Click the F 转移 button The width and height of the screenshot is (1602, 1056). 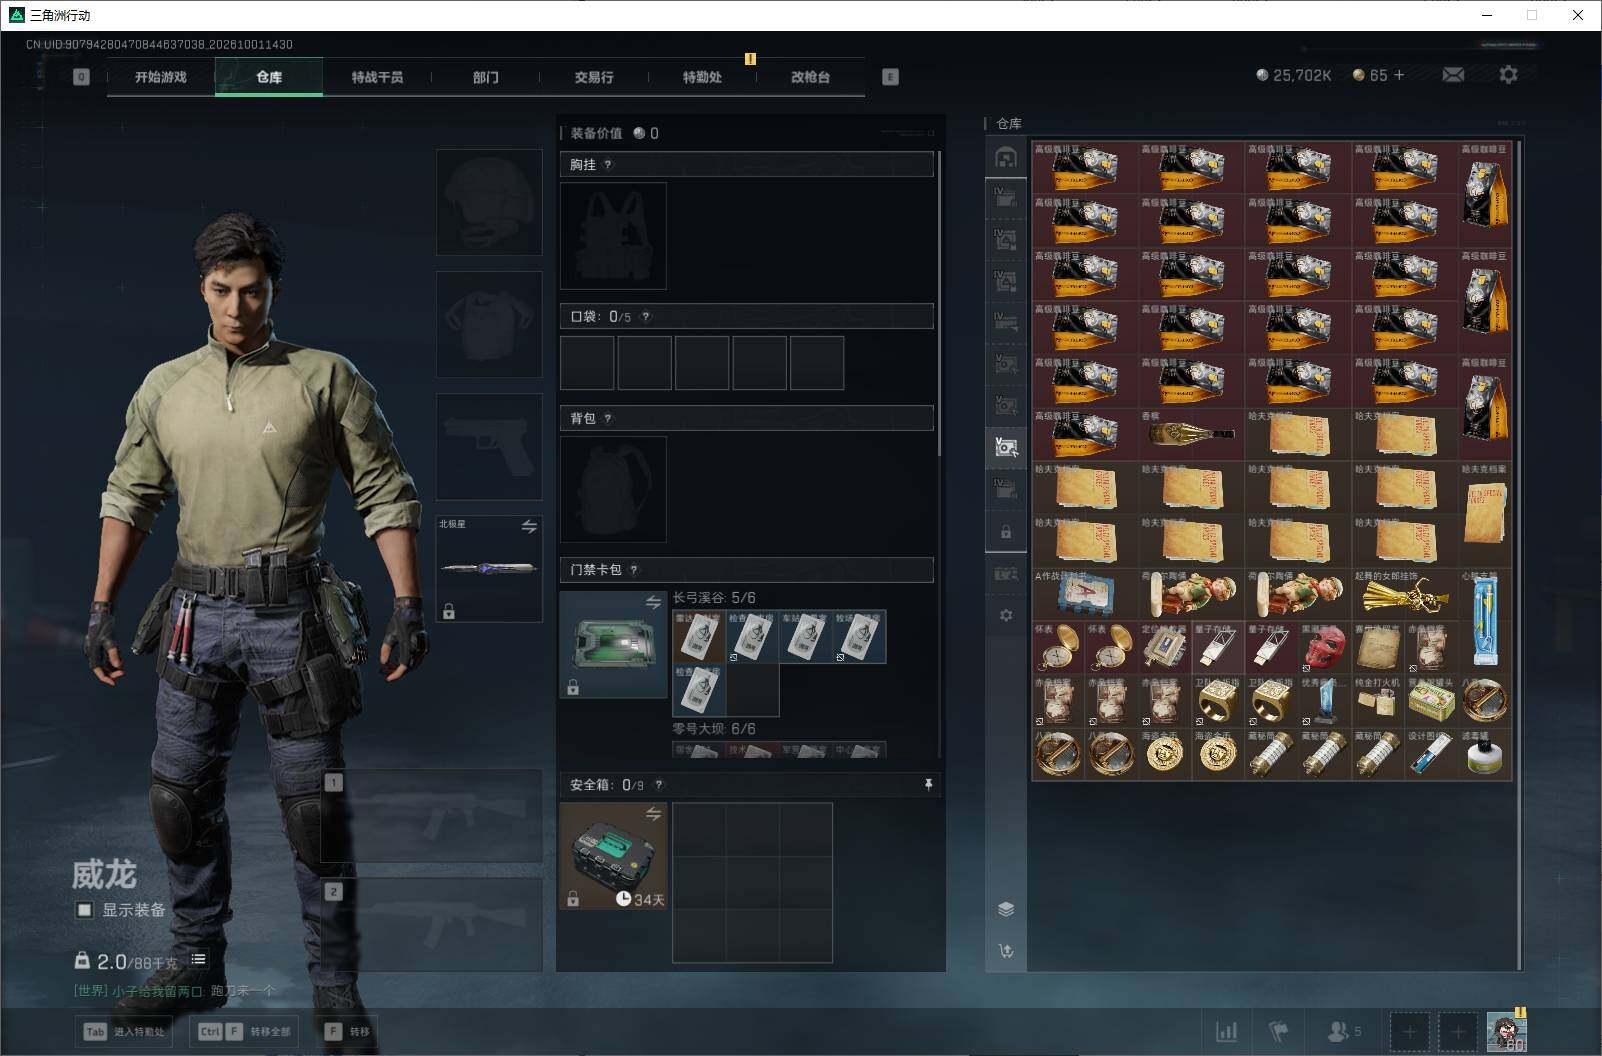click(348, 1031)
